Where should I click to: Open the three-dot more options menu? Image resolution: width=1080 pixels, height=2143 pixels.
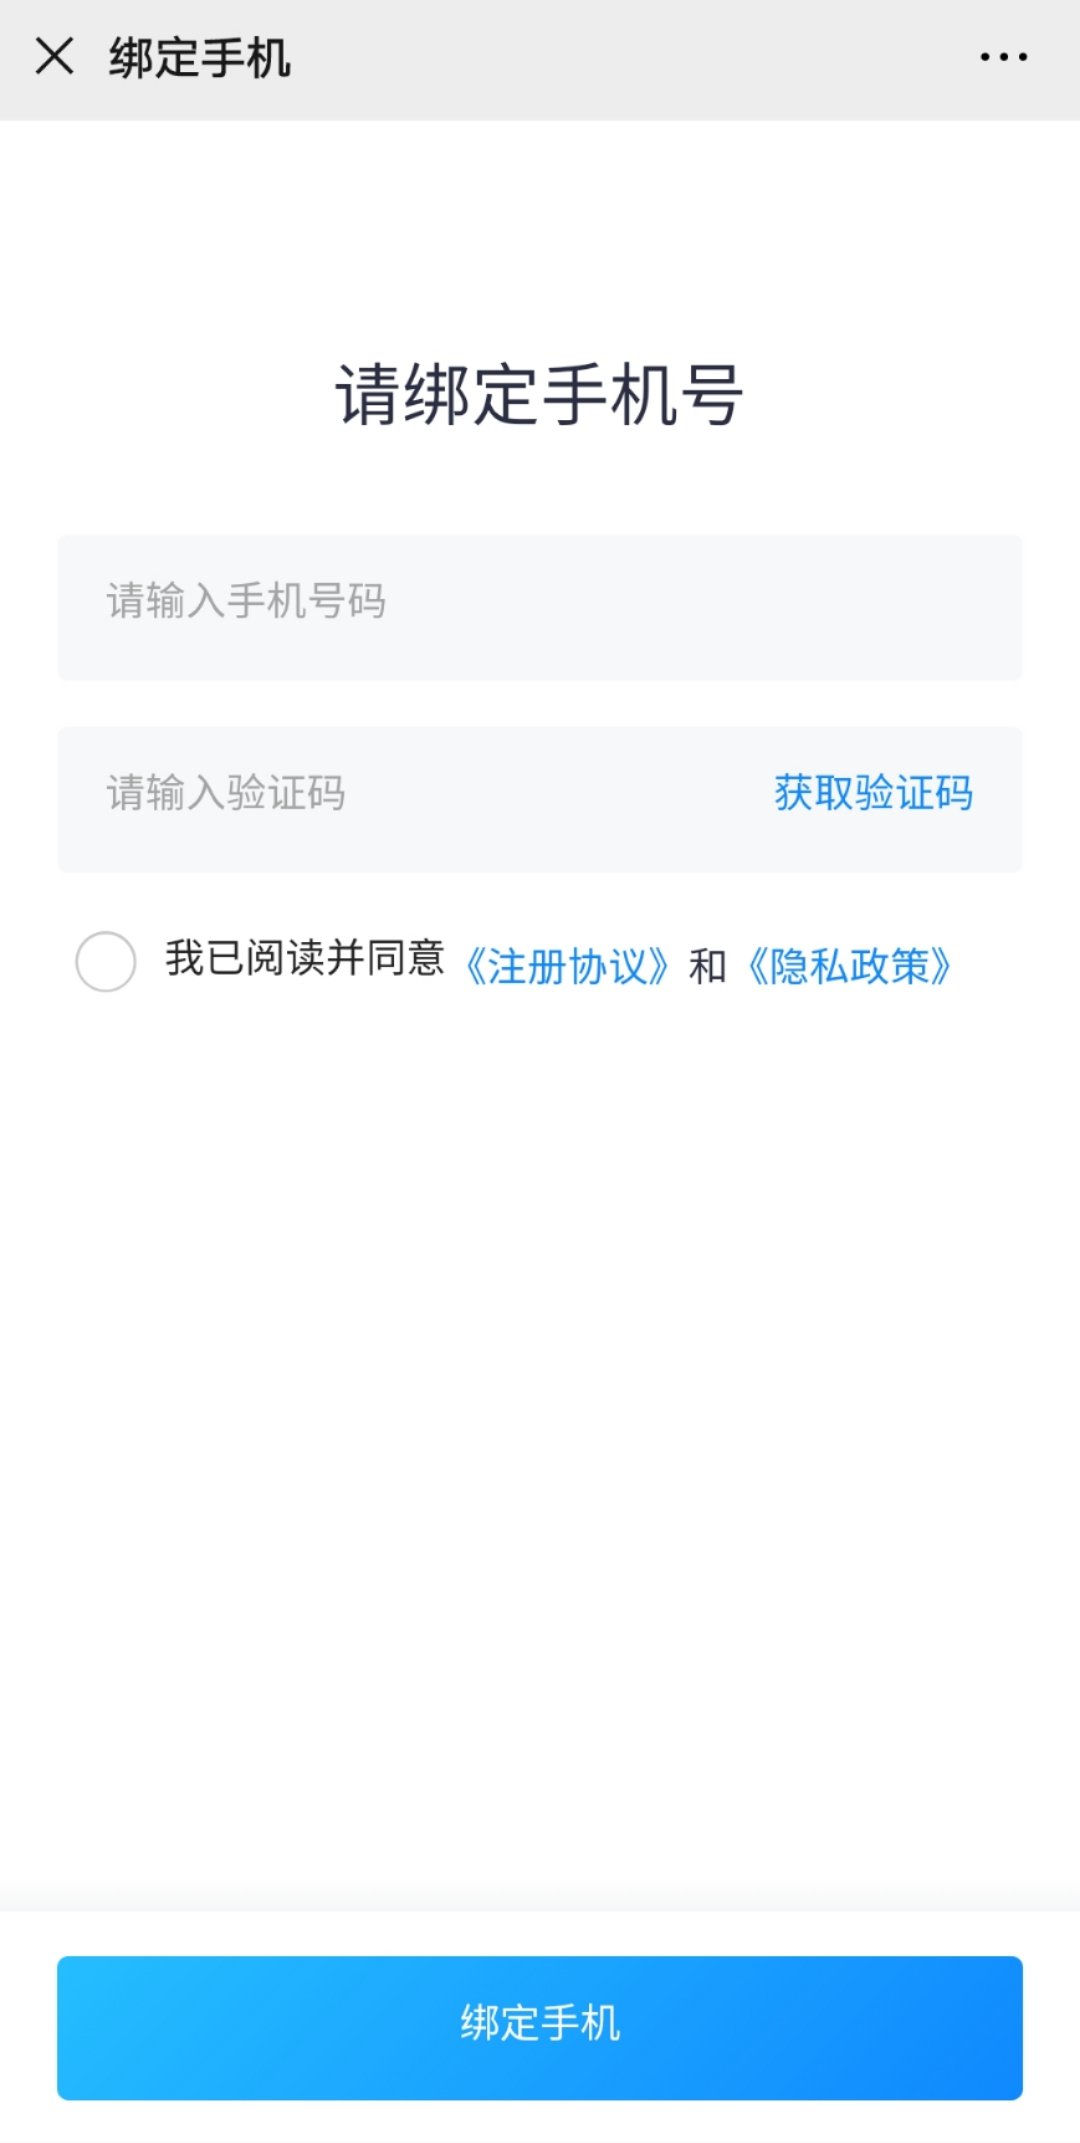coord(1003,57)
